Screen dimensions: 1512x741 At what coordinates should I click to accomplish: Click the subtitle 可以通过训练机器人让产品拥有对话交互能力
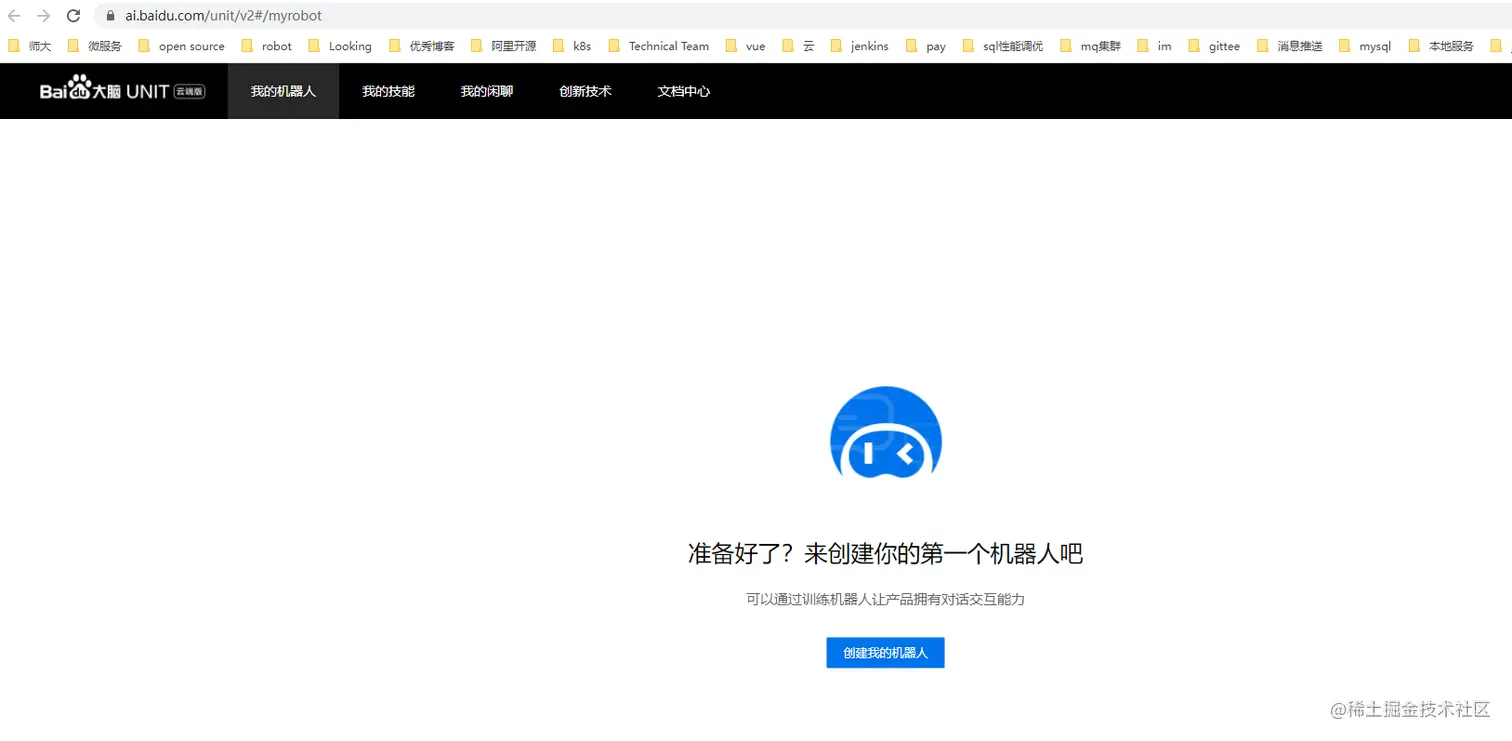885,599
